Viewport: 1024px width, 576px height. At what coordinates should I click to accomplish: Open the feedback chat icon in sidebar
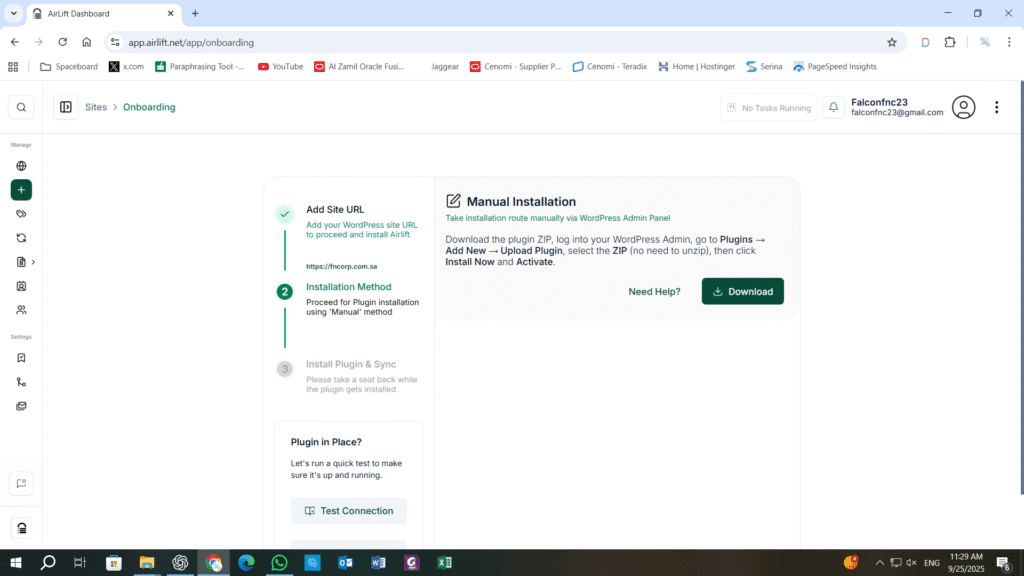pos(21,483)
